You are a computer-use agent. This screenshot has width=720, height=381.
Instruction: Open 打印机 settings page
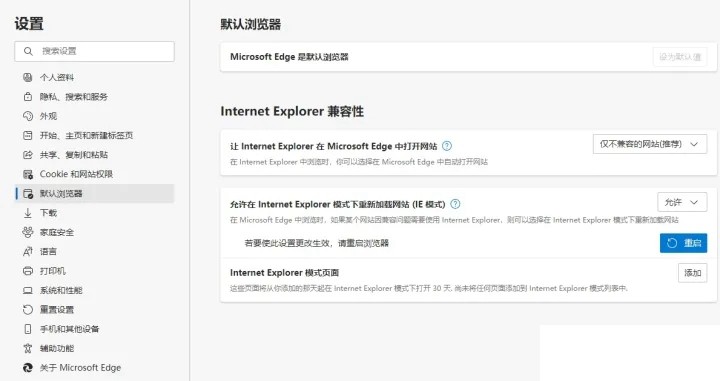95,271
